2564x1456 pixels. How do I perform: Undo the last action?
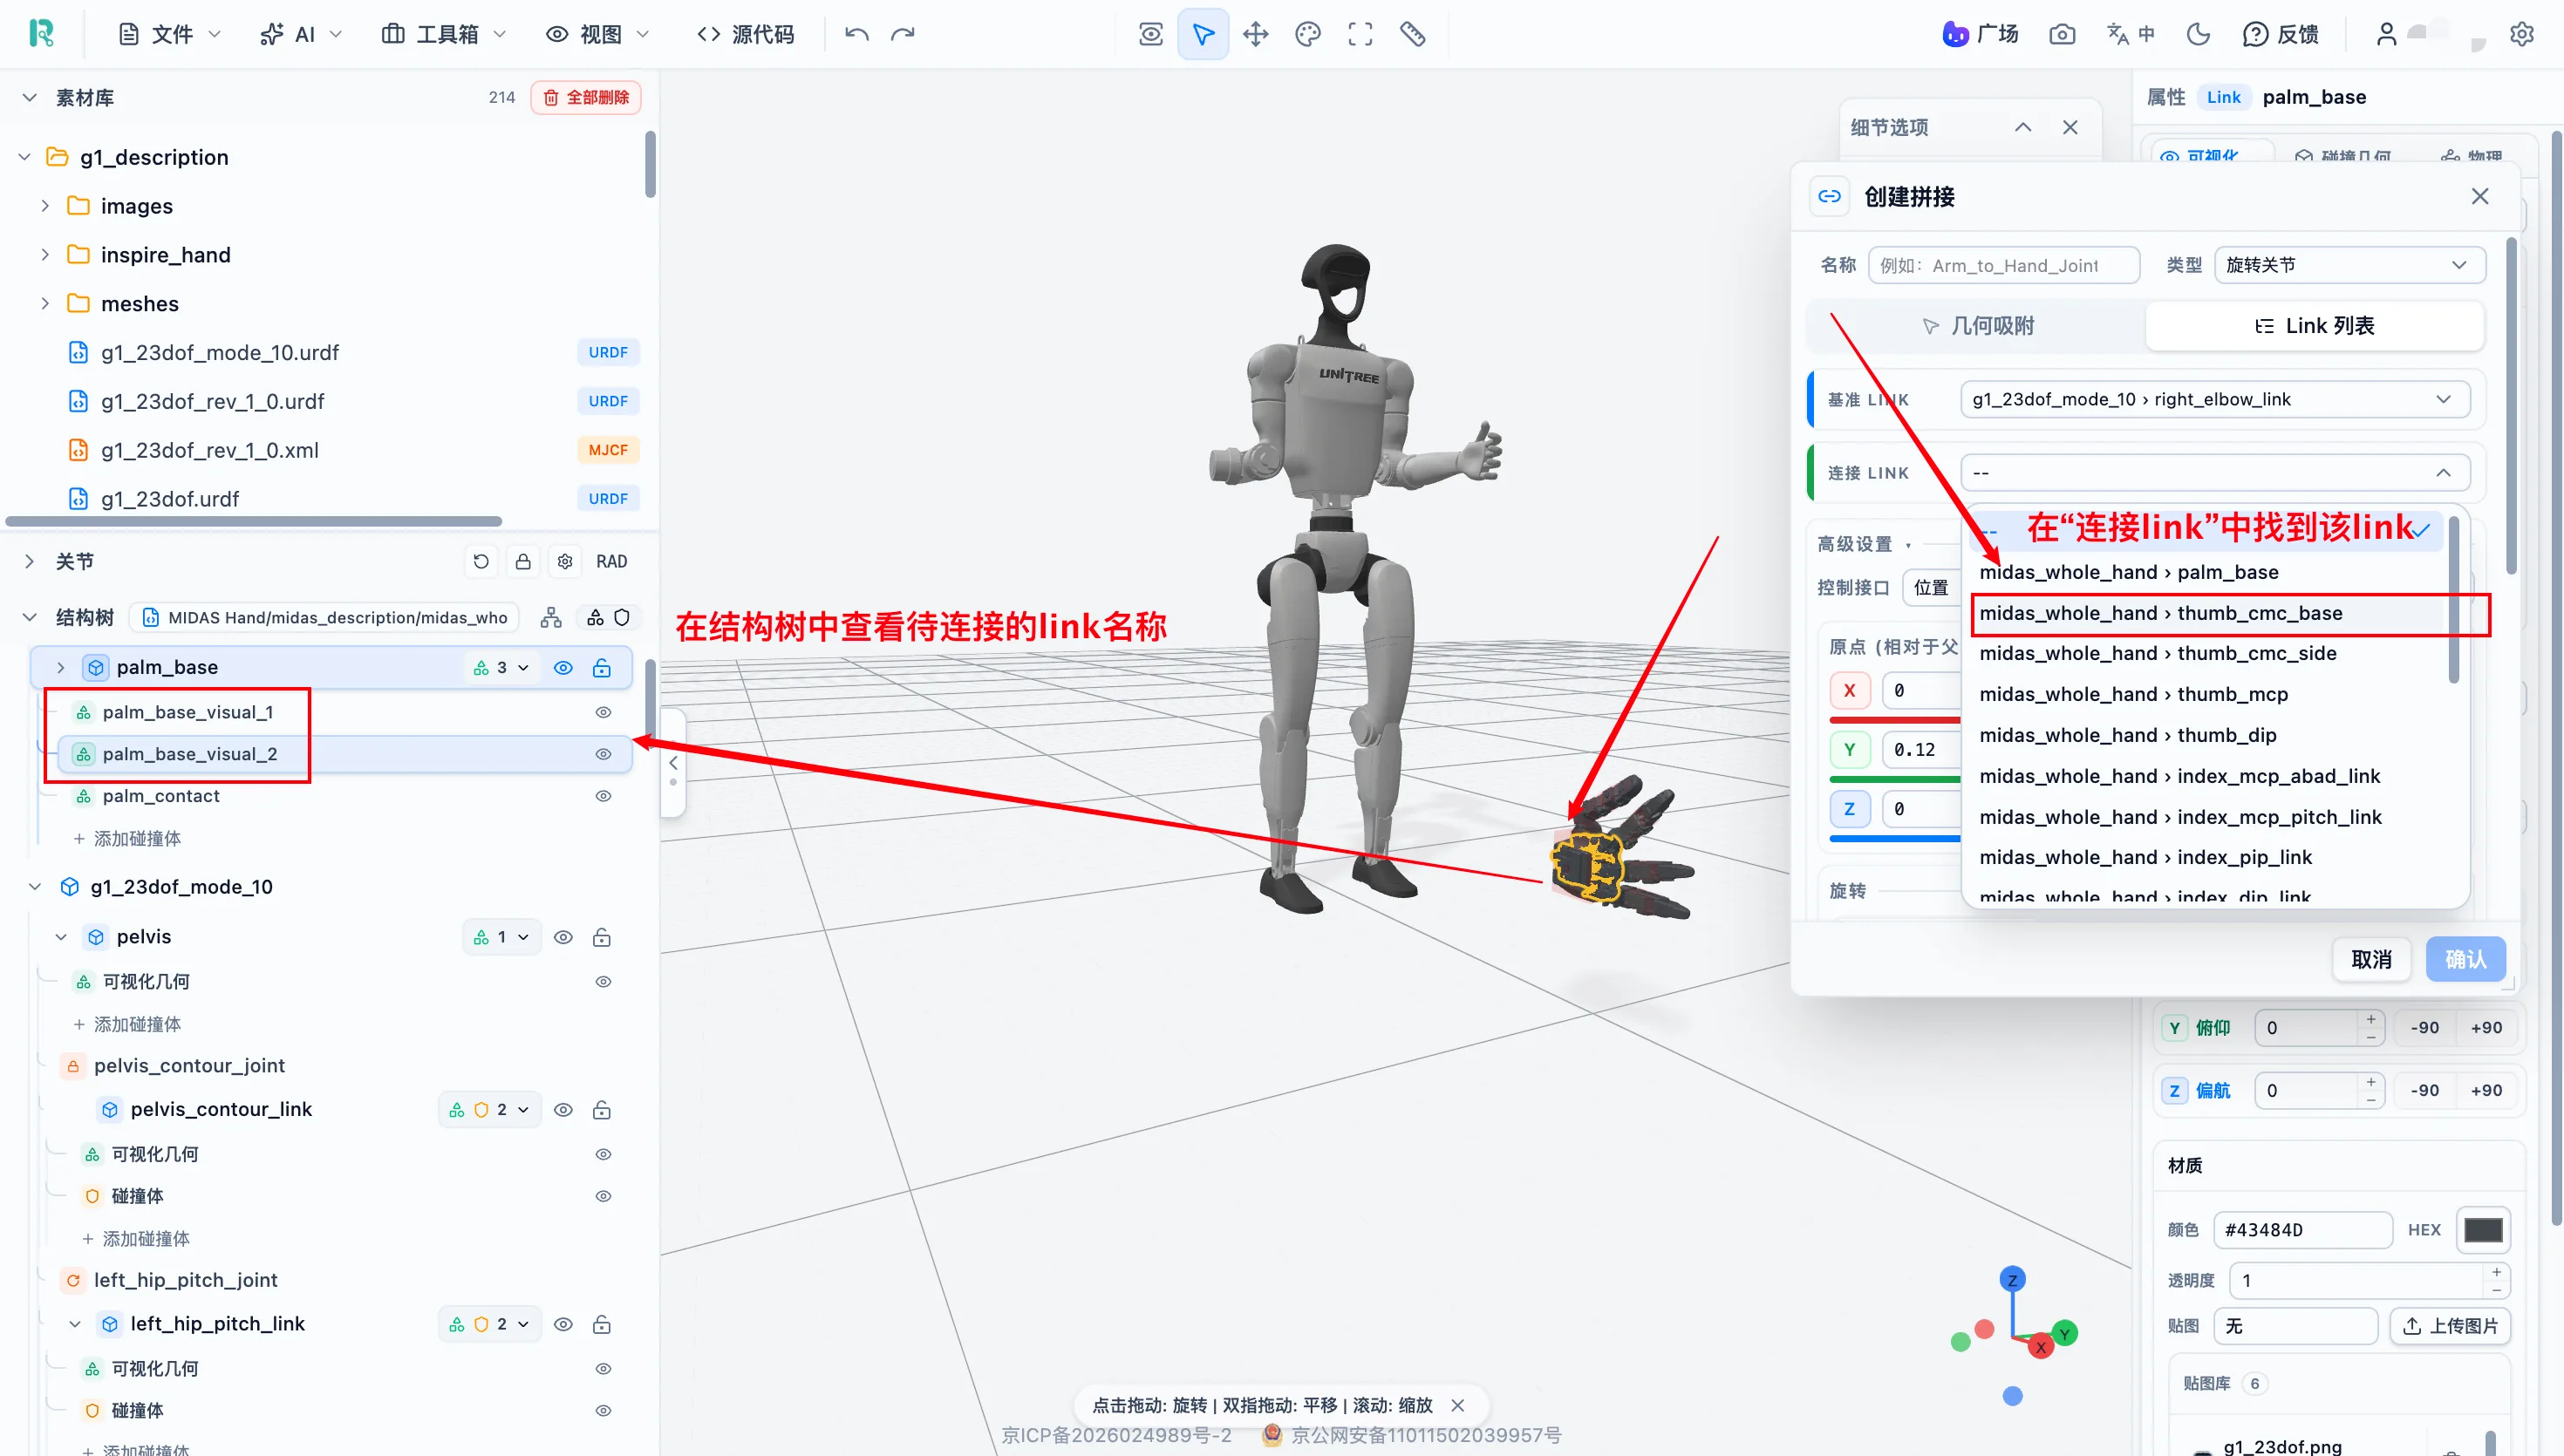(x=857, y=34)
